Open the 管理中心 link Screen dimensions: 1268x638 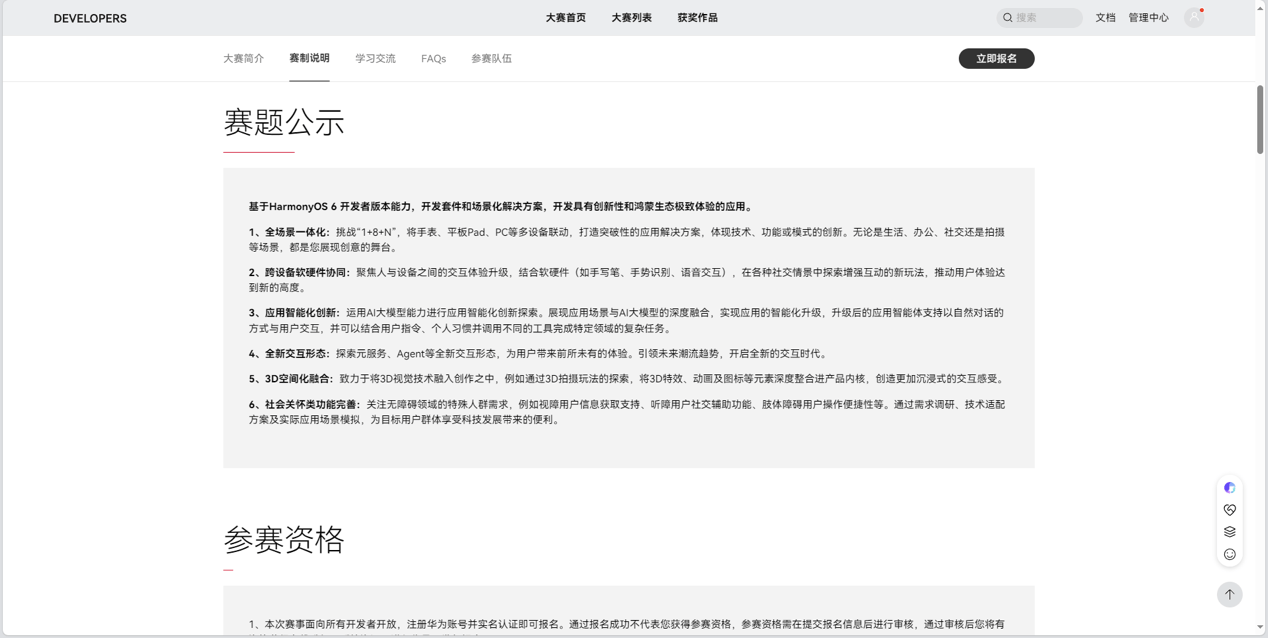pyautogui.click(x=1148, y=18)
